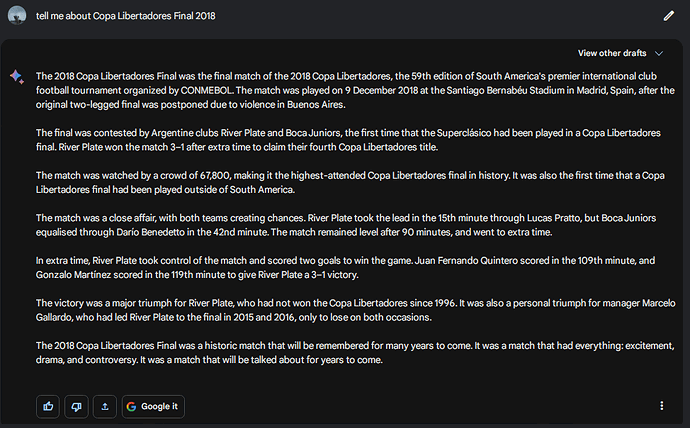Image resolution: width=690 pixels, height=428 pixels.
Task: Click the paragraph mentioning Lucas Pratto's goal
Action: click(x=346, y=225)
